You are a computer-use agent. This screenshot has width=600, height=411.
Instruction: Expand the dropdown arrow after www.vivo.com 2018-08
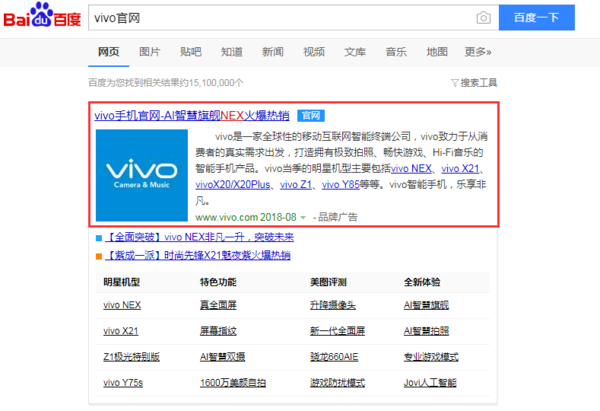[303, 218]
